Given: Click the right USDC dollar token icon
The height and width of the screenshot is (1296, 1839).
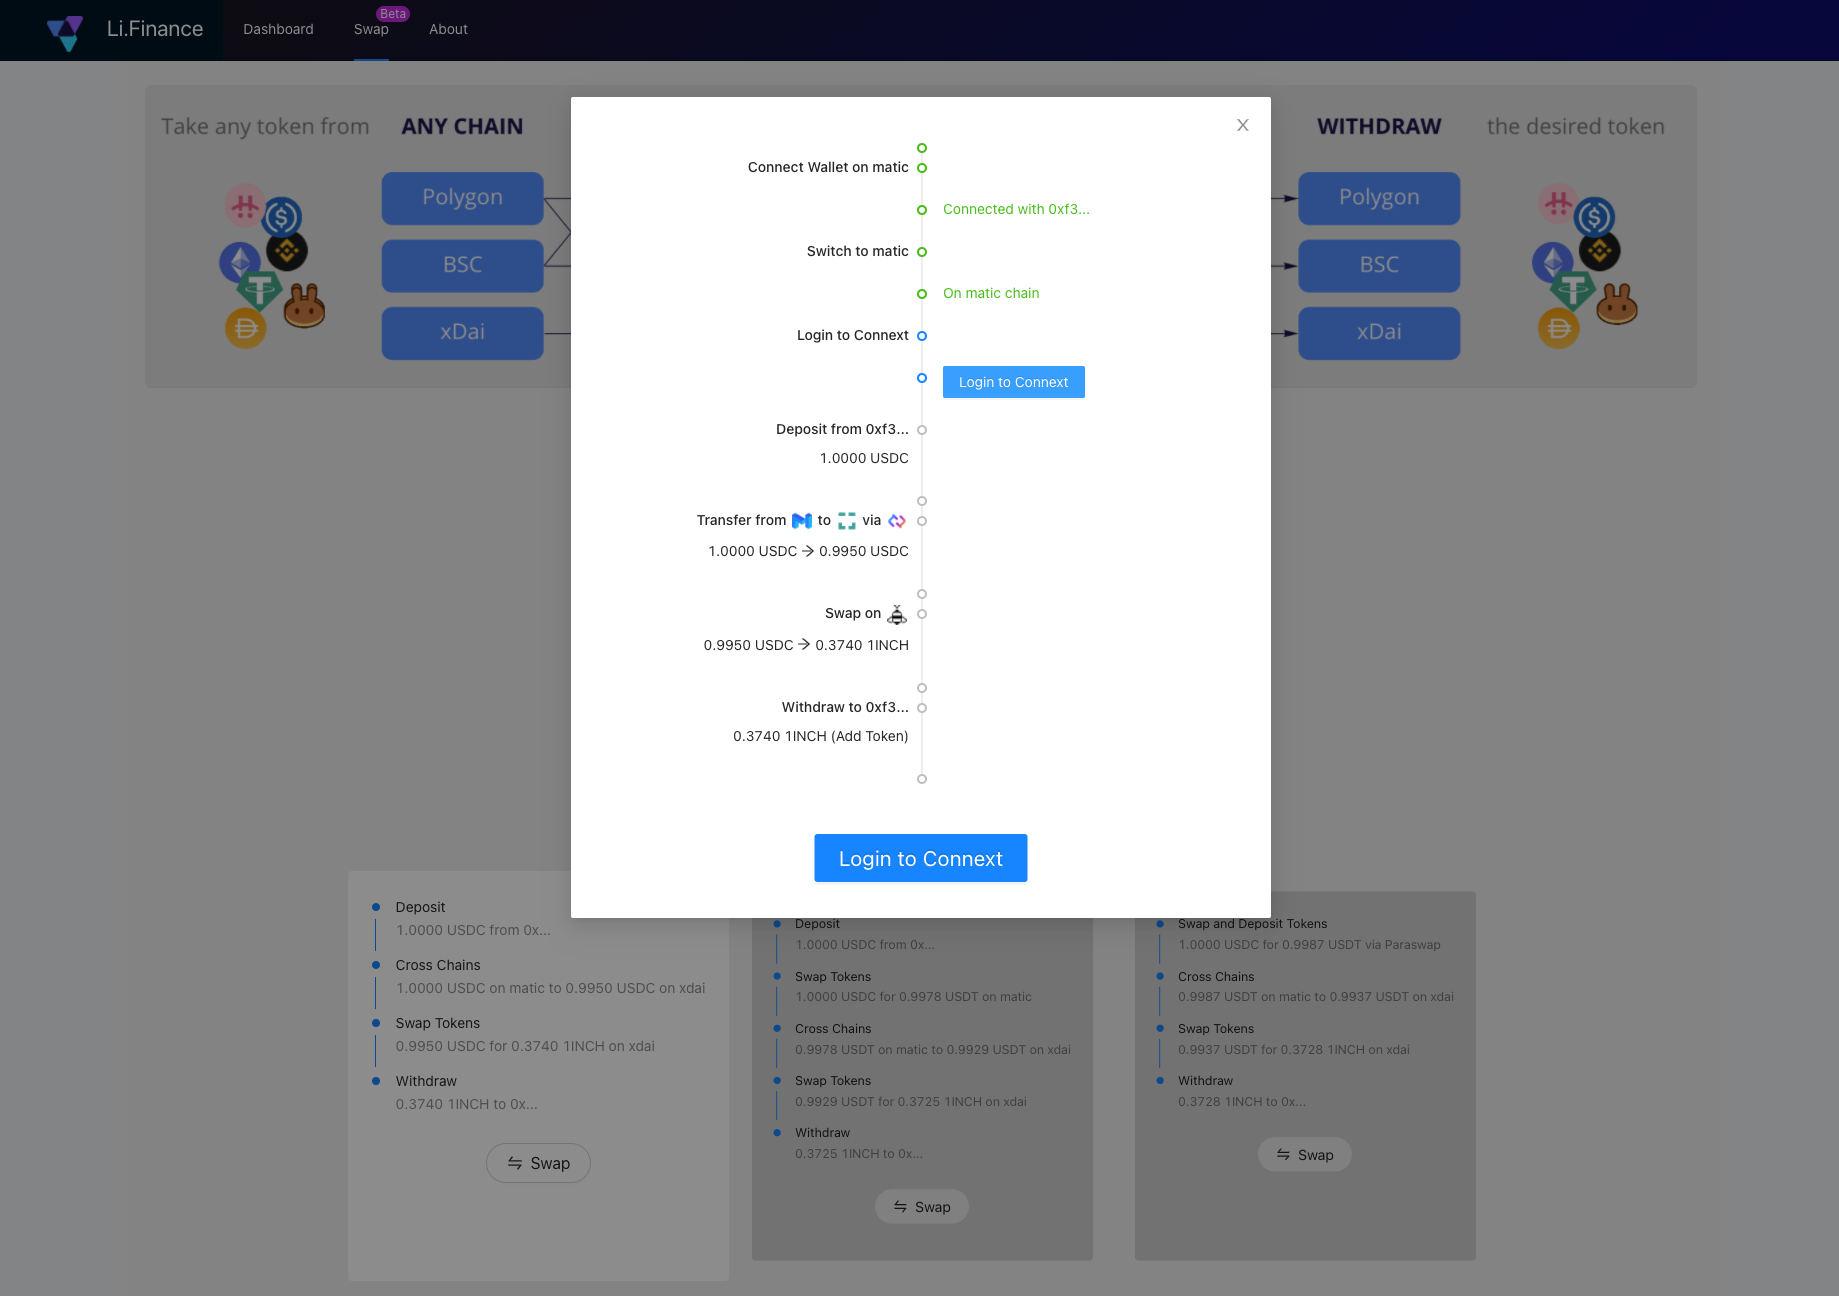Looking at the screenshot, I should click(x=1595, y=217).
